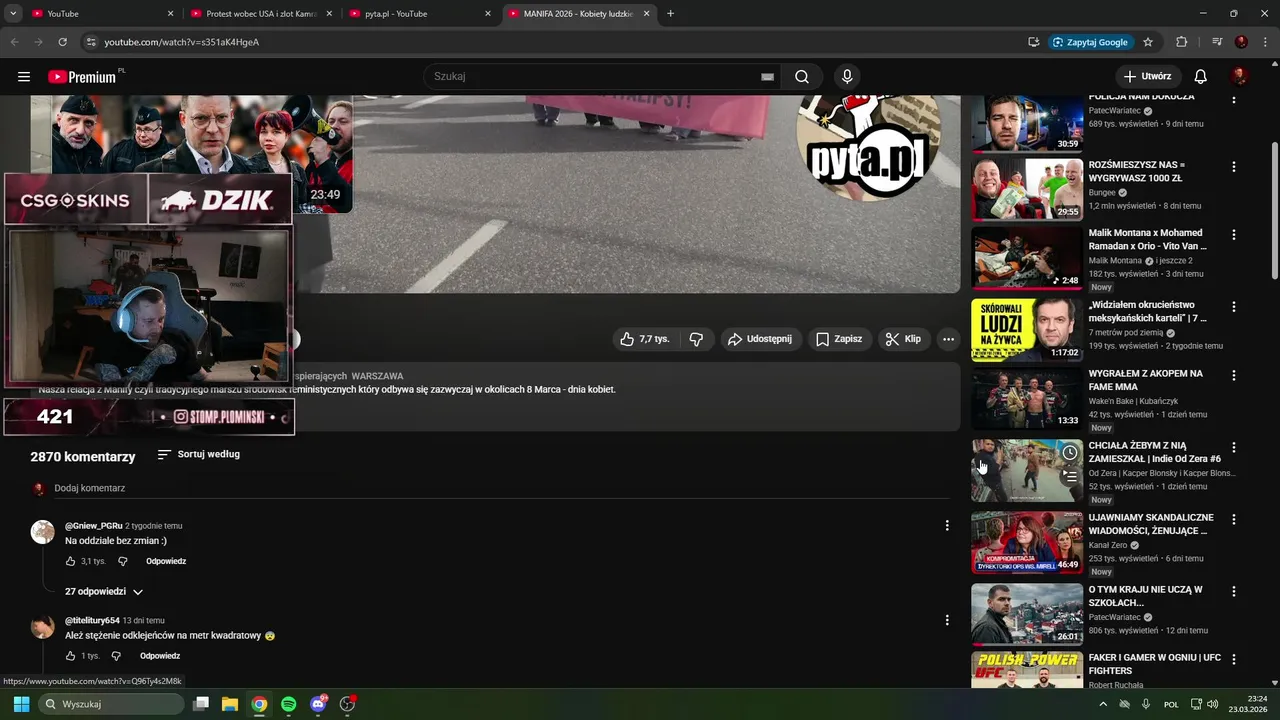The width and height of the screenshot is (1280, 720).
Task: Open more video actions three-dot button
Action: point(948,339)
